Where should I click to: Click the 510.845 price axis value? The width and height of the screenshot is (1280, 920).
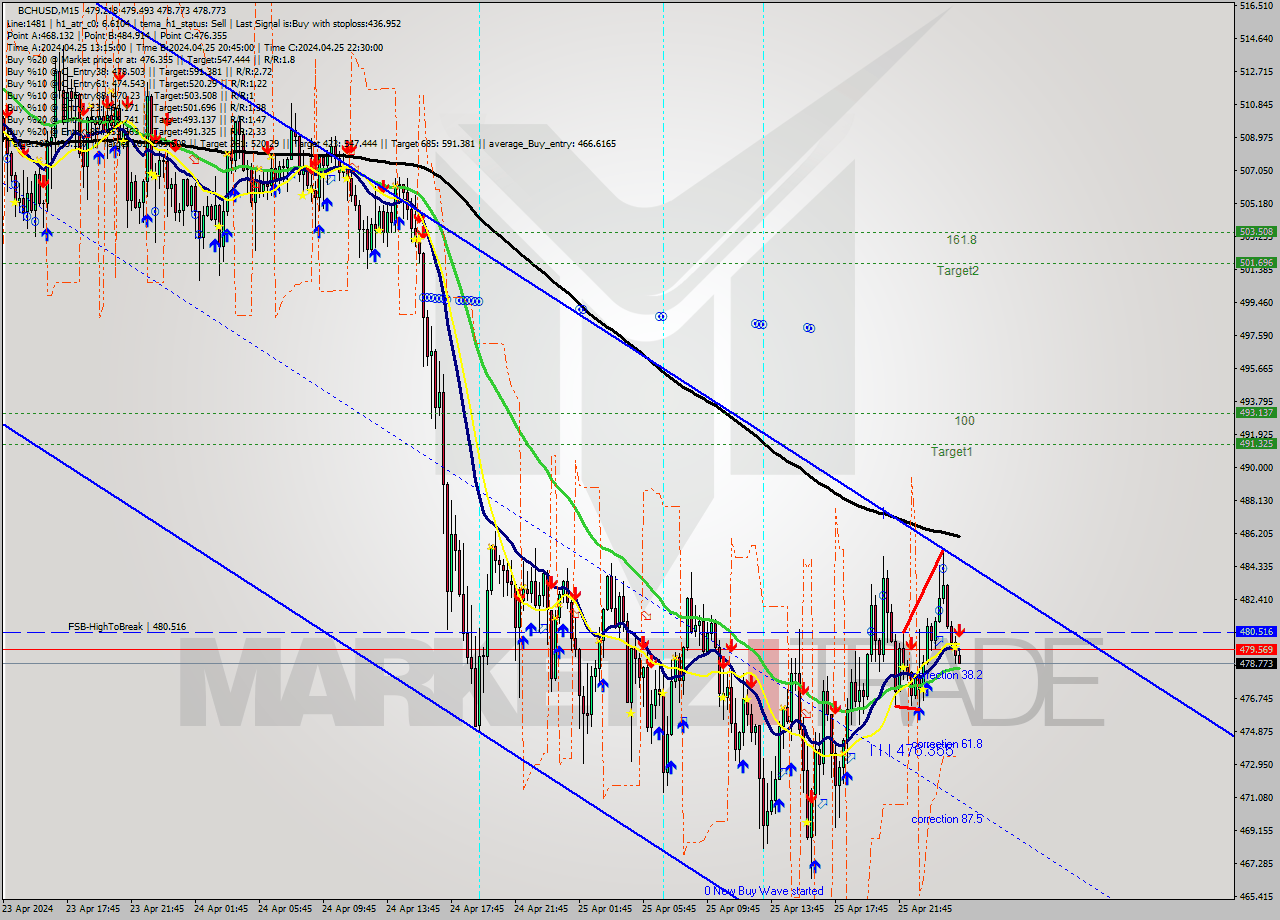pyautogui.click(x=1256, y=105)
